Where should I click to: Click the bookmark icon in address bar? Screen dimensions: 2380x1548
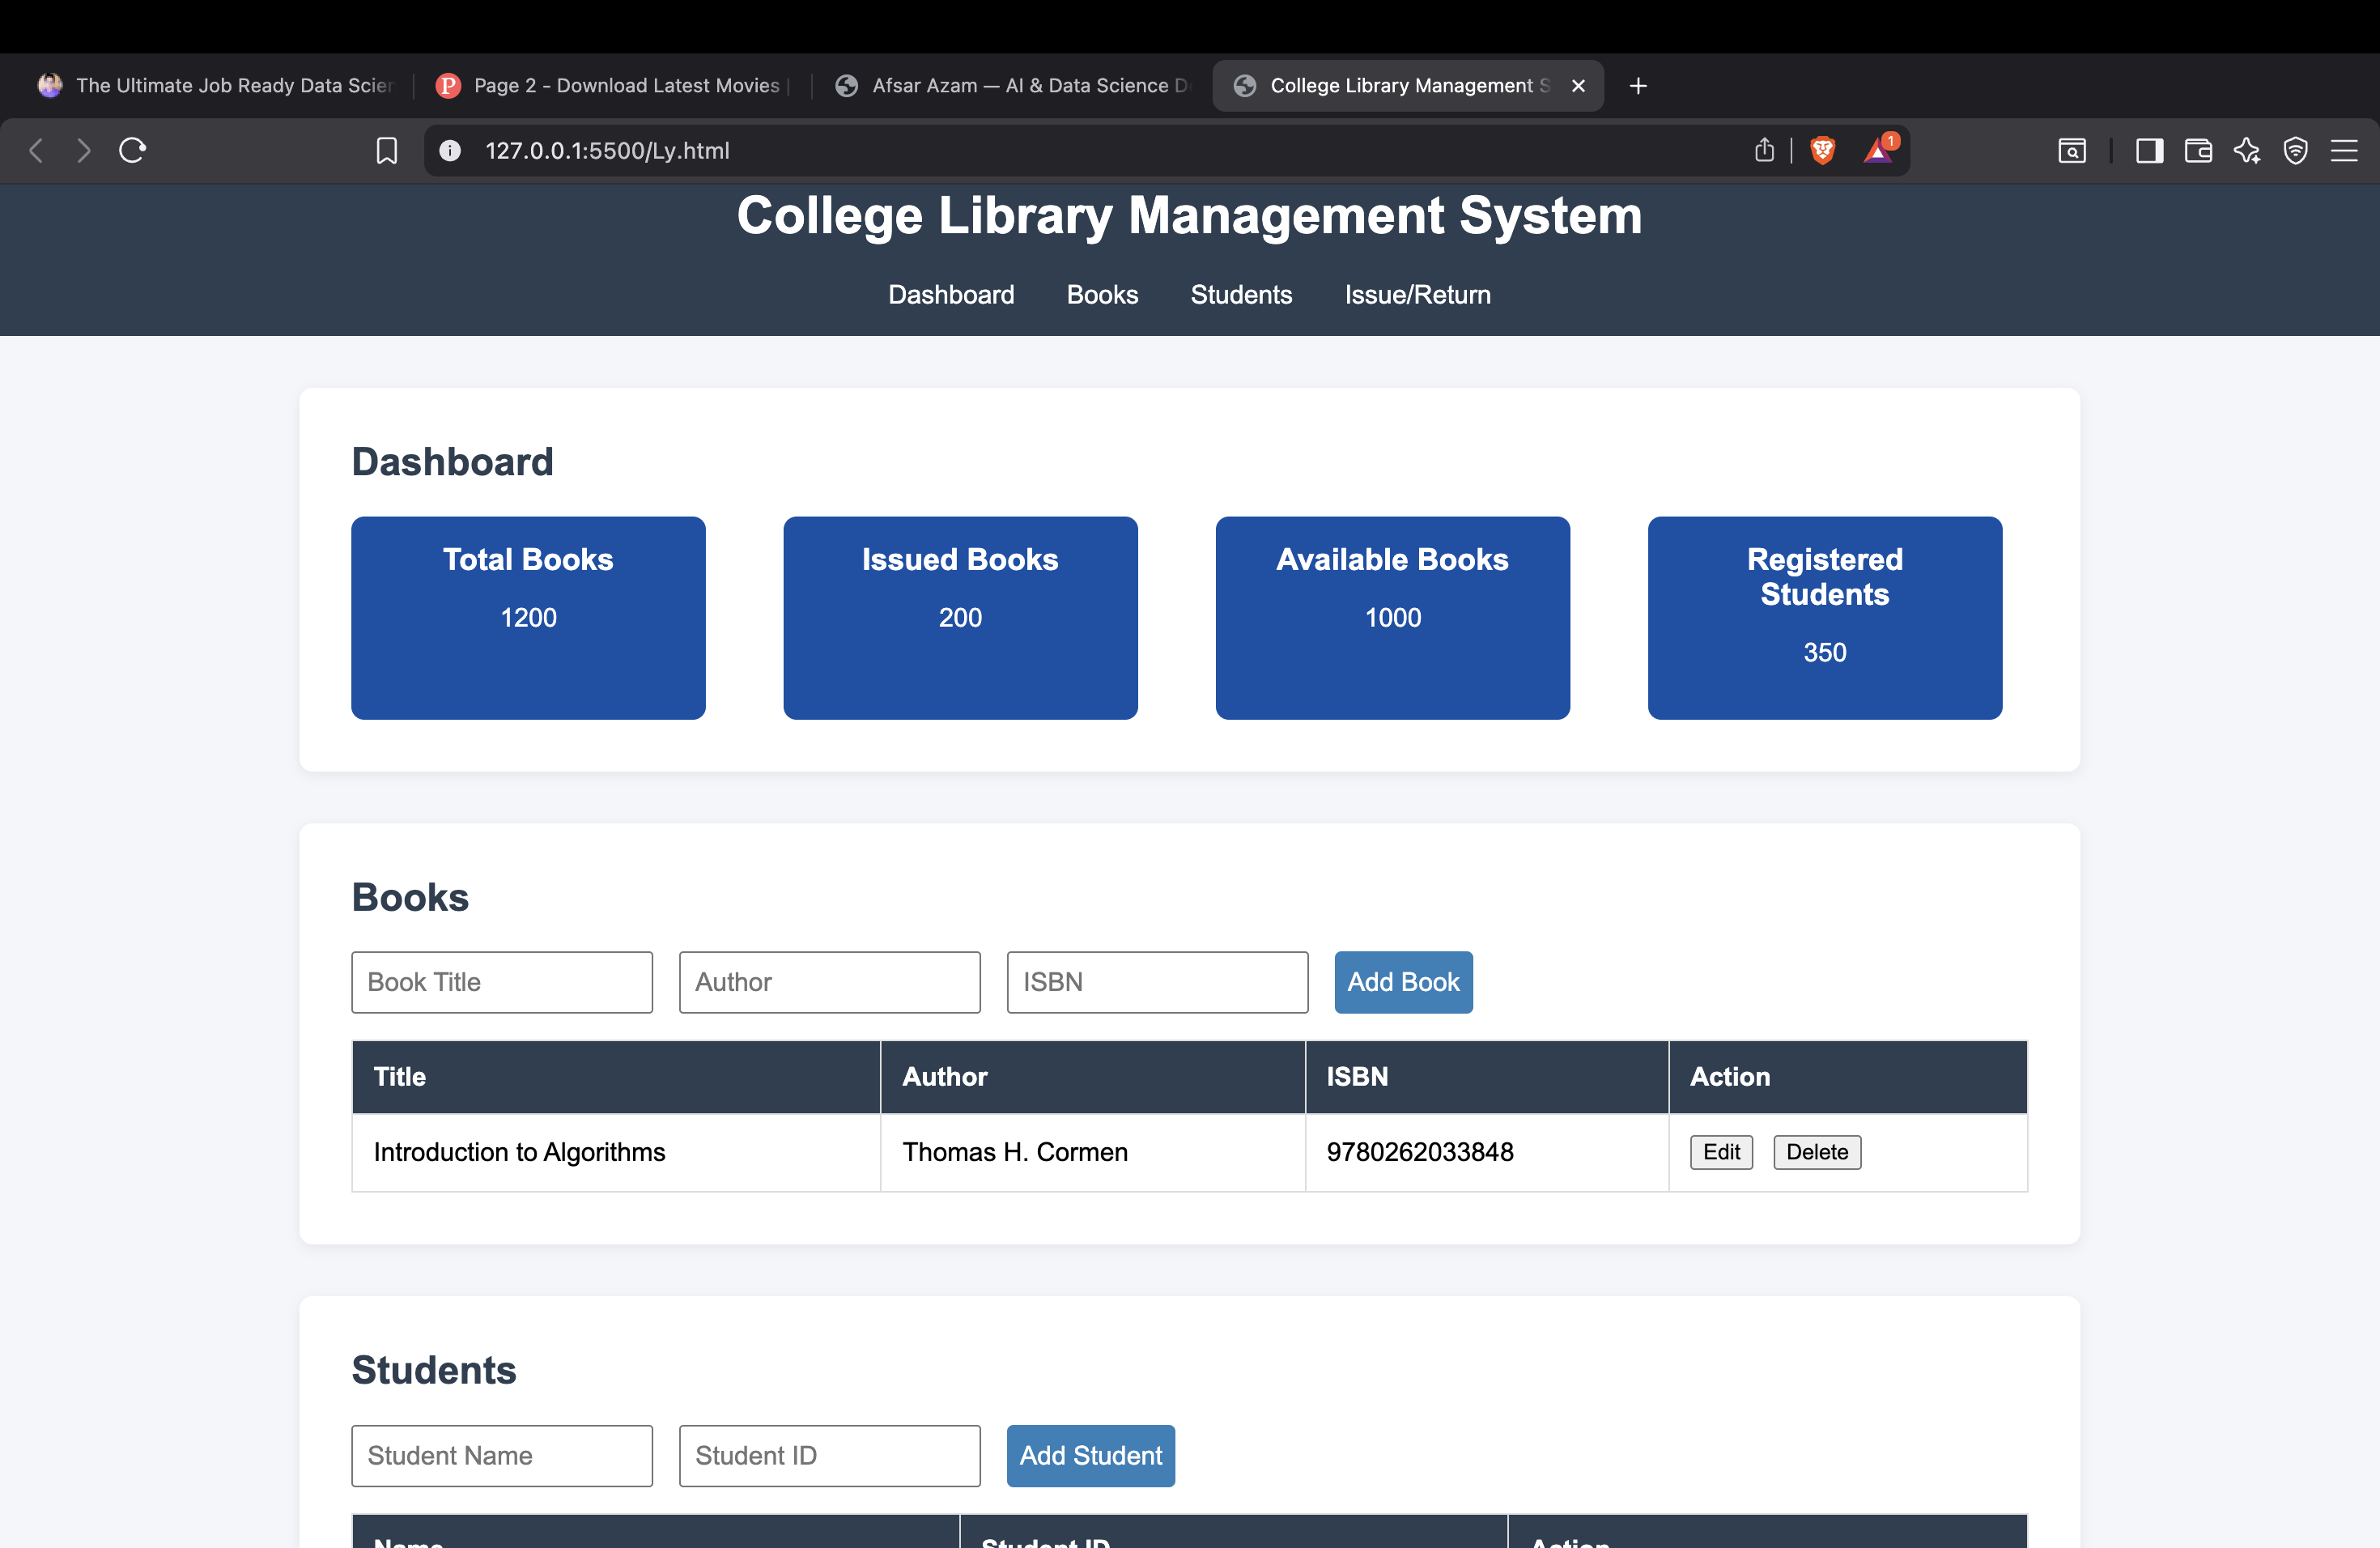(387, 150)
